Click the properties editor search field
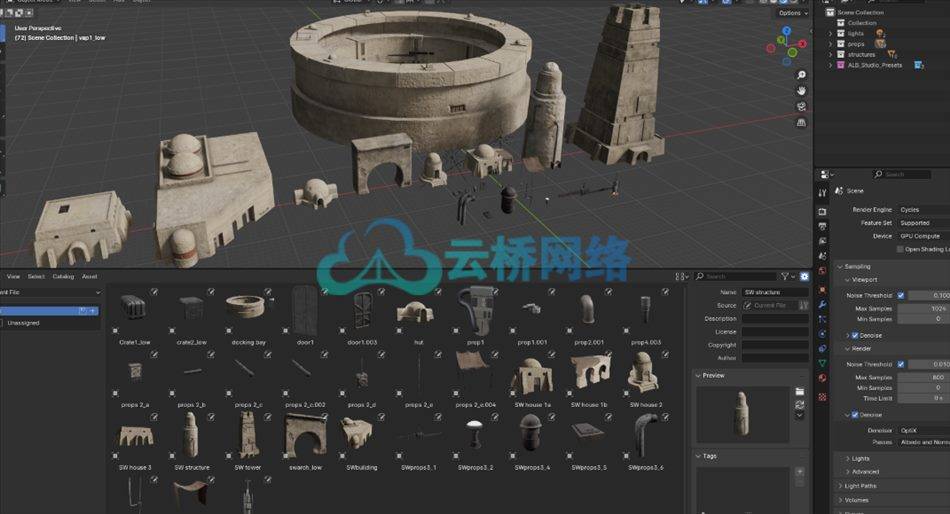 (x=902, y=175)
